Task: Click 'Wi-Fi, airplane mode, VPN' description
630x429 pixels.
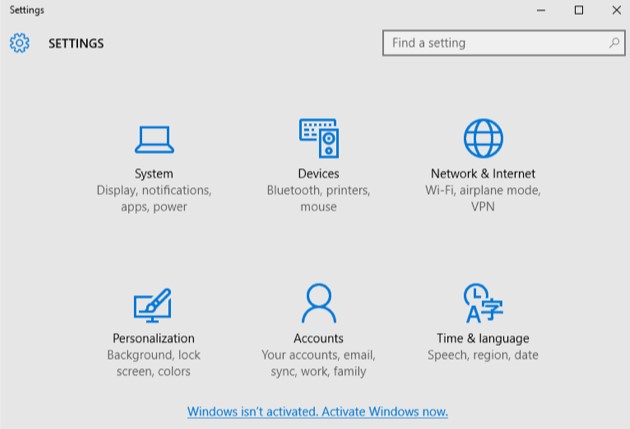Action: pyautogui.click(x=483, y=198)
